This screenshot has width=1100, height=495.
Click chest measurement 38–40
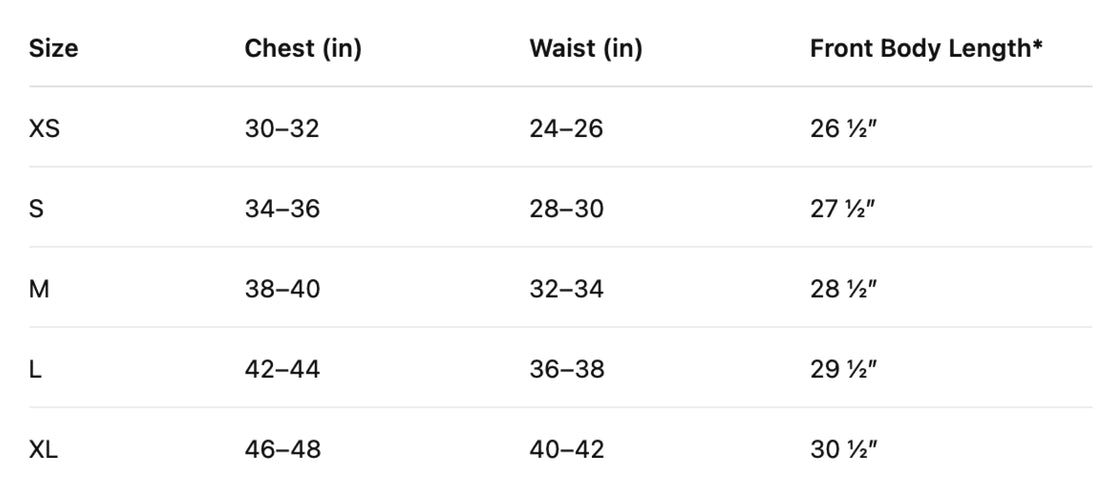click(x=282, y=289)
